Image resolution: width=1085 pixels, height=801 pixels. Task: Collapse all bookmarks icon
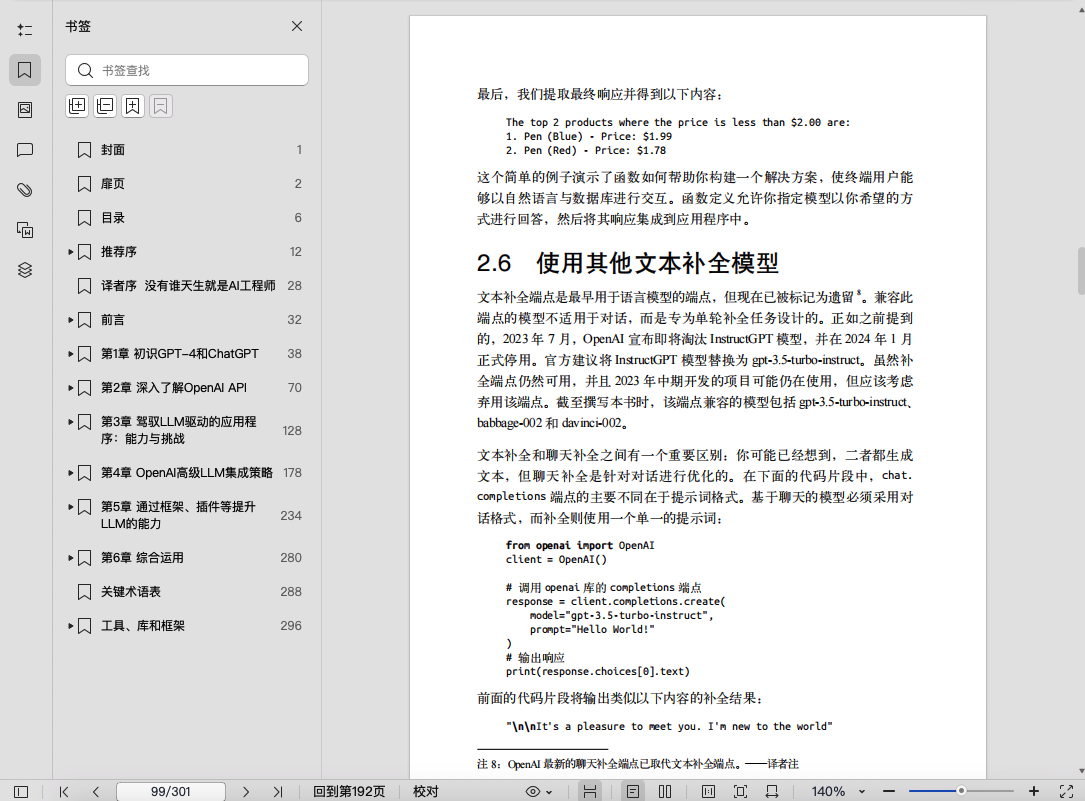tap(105, 106)
